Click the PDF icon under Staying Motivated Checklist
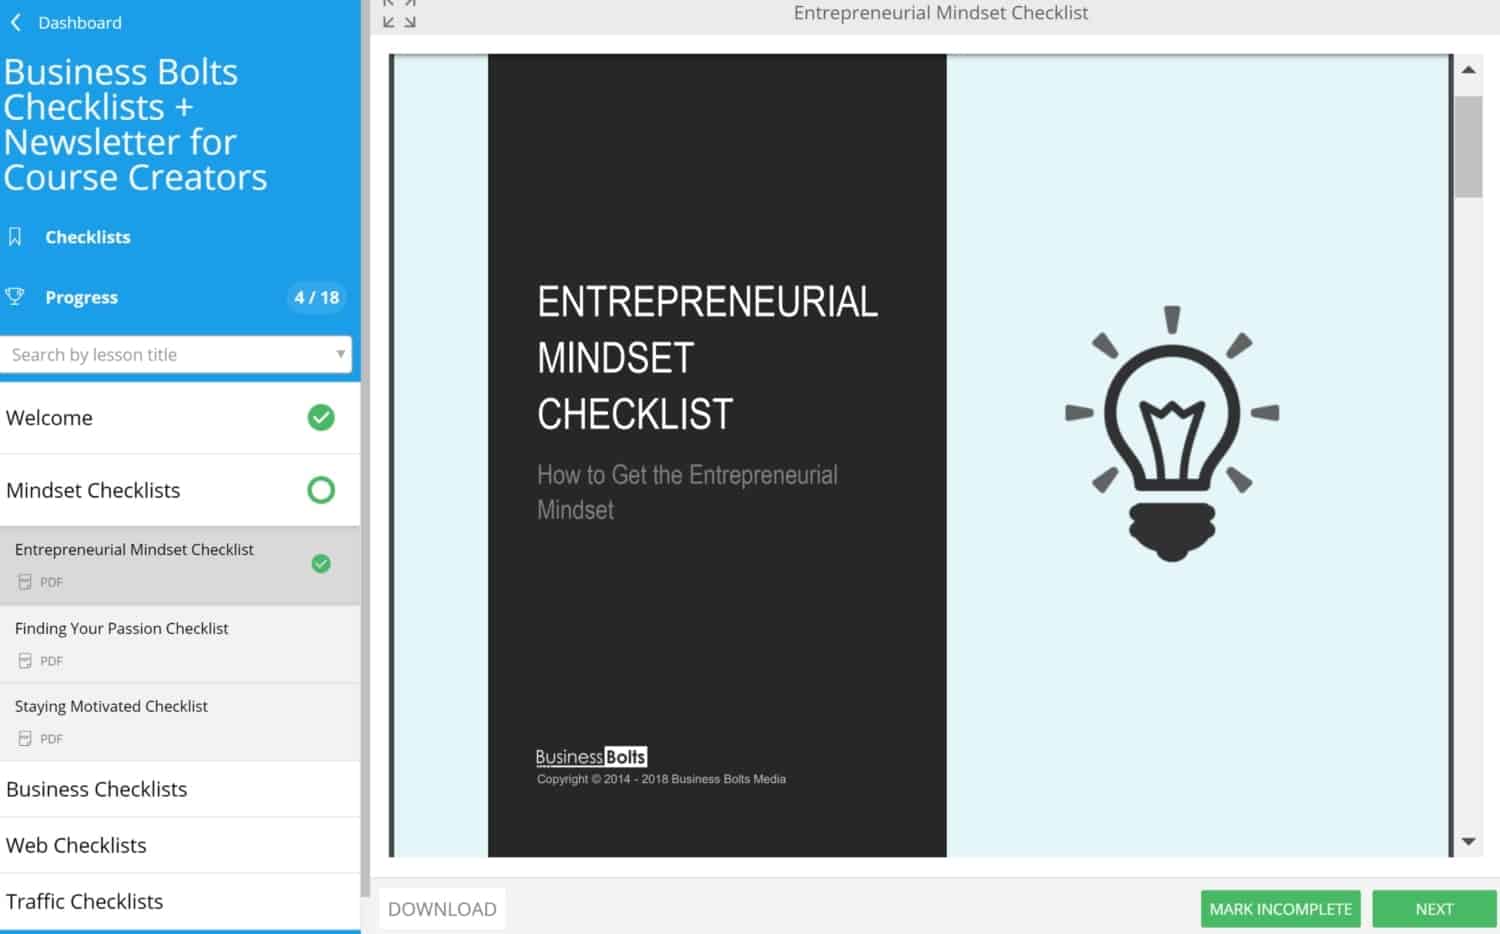 [25, 739]
